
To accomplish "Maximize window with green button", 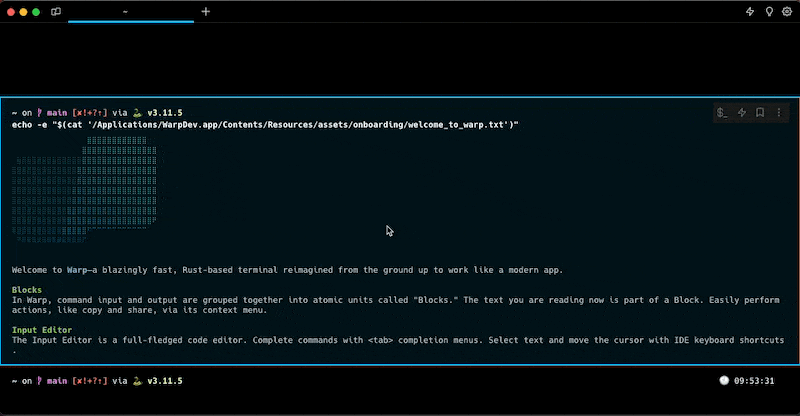I will [36, 12].
